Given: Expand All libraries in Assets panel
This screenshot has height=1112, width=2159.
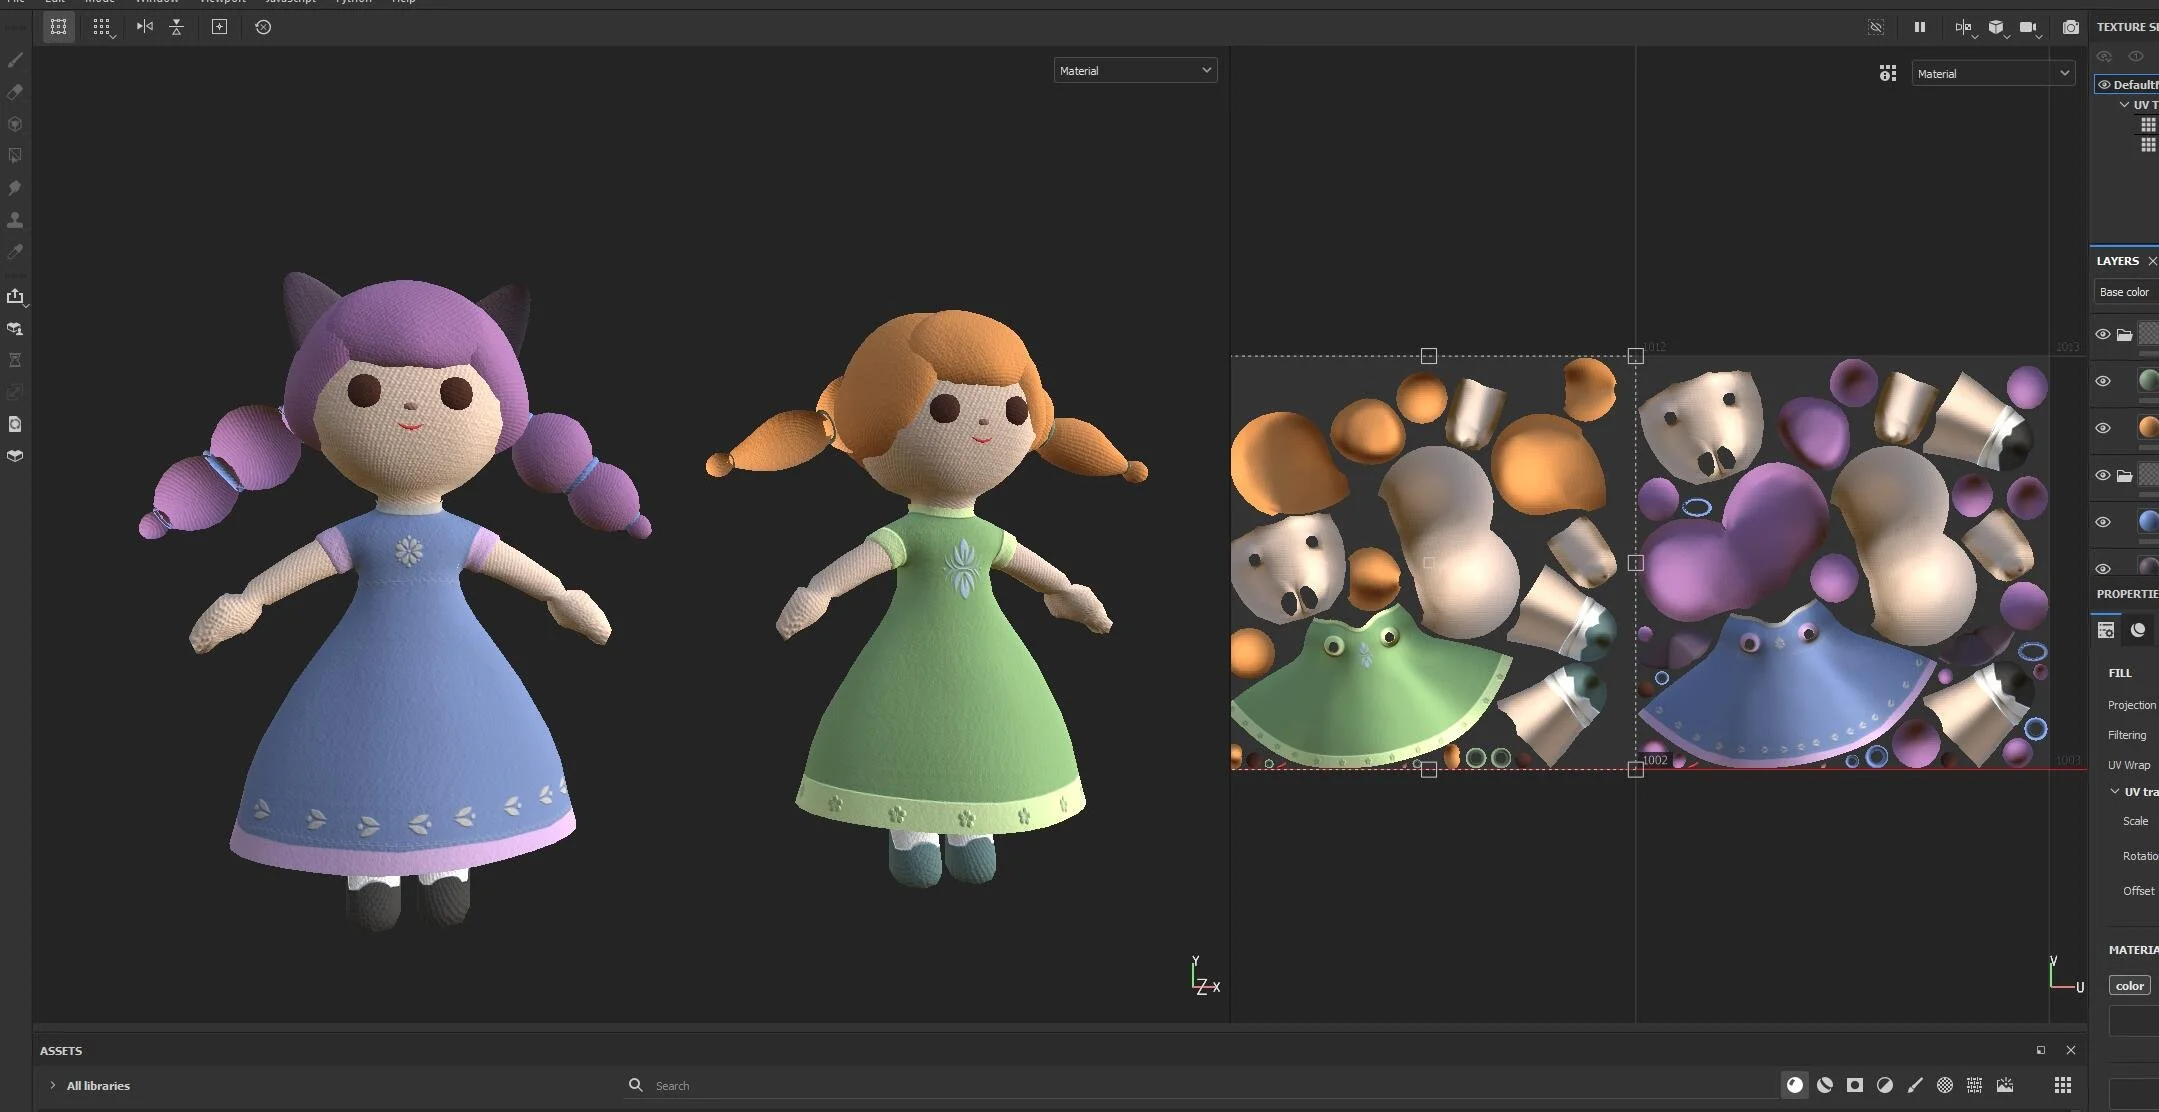Looking at the screenshot, I should [x=52, y=1085].
